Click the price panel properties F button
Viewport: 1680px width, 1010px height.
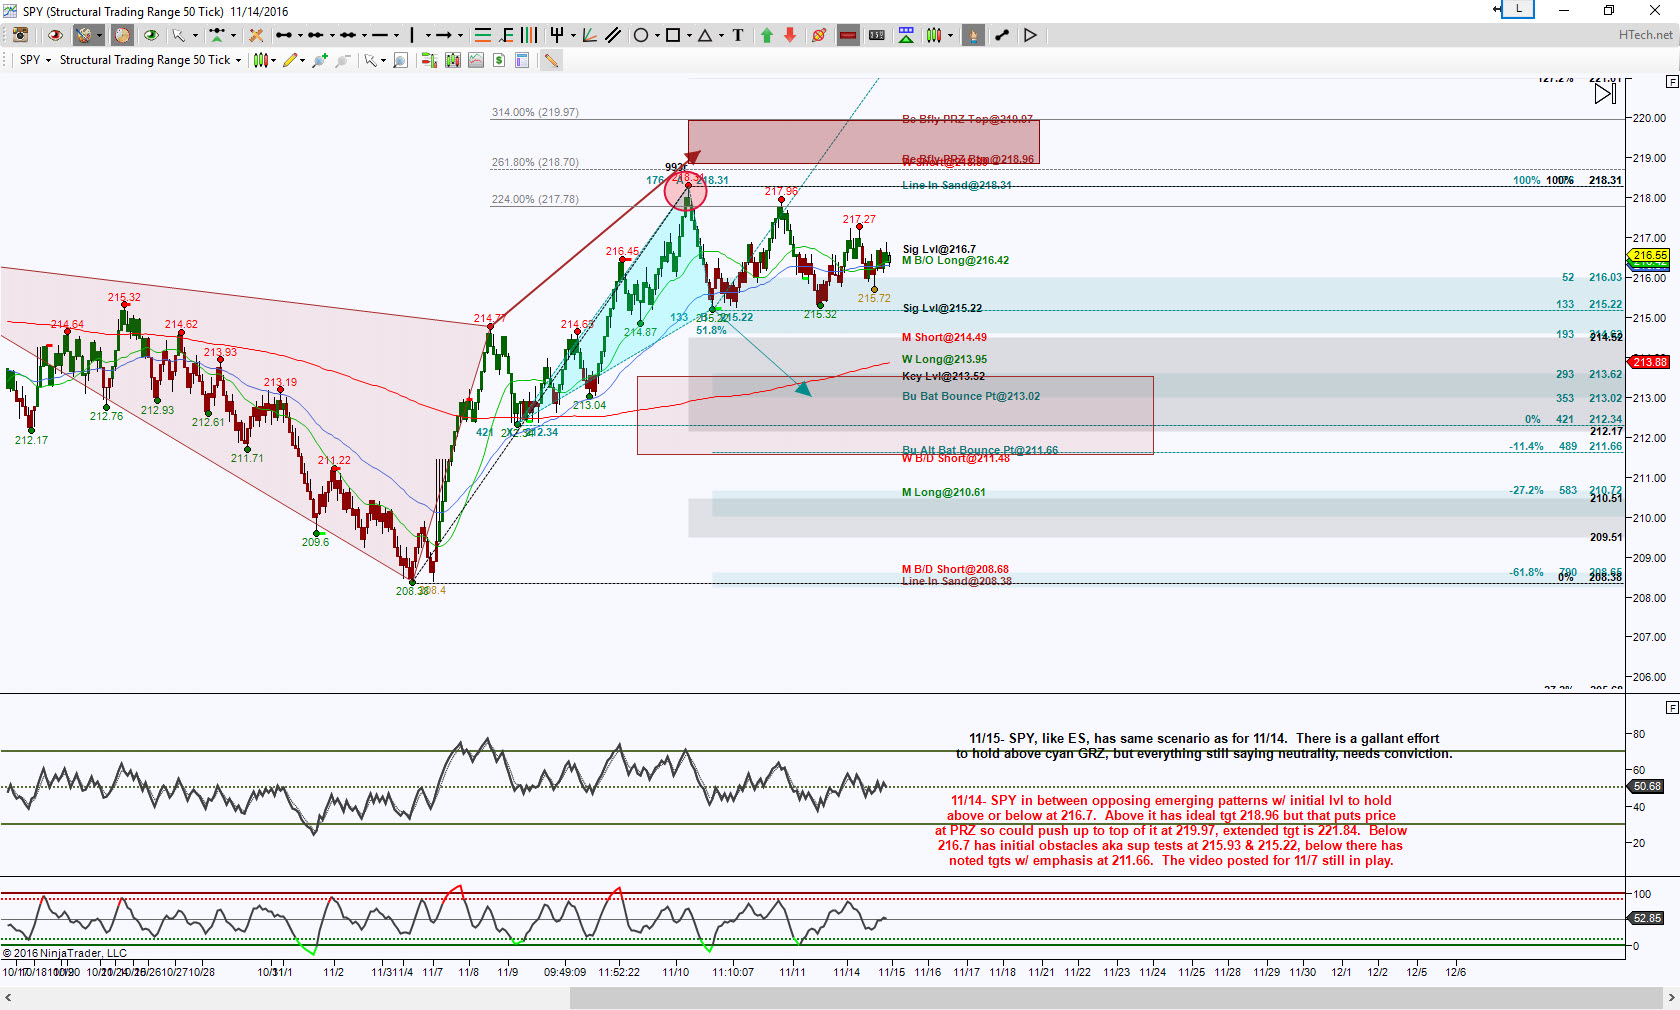[x=1672, y=82]
